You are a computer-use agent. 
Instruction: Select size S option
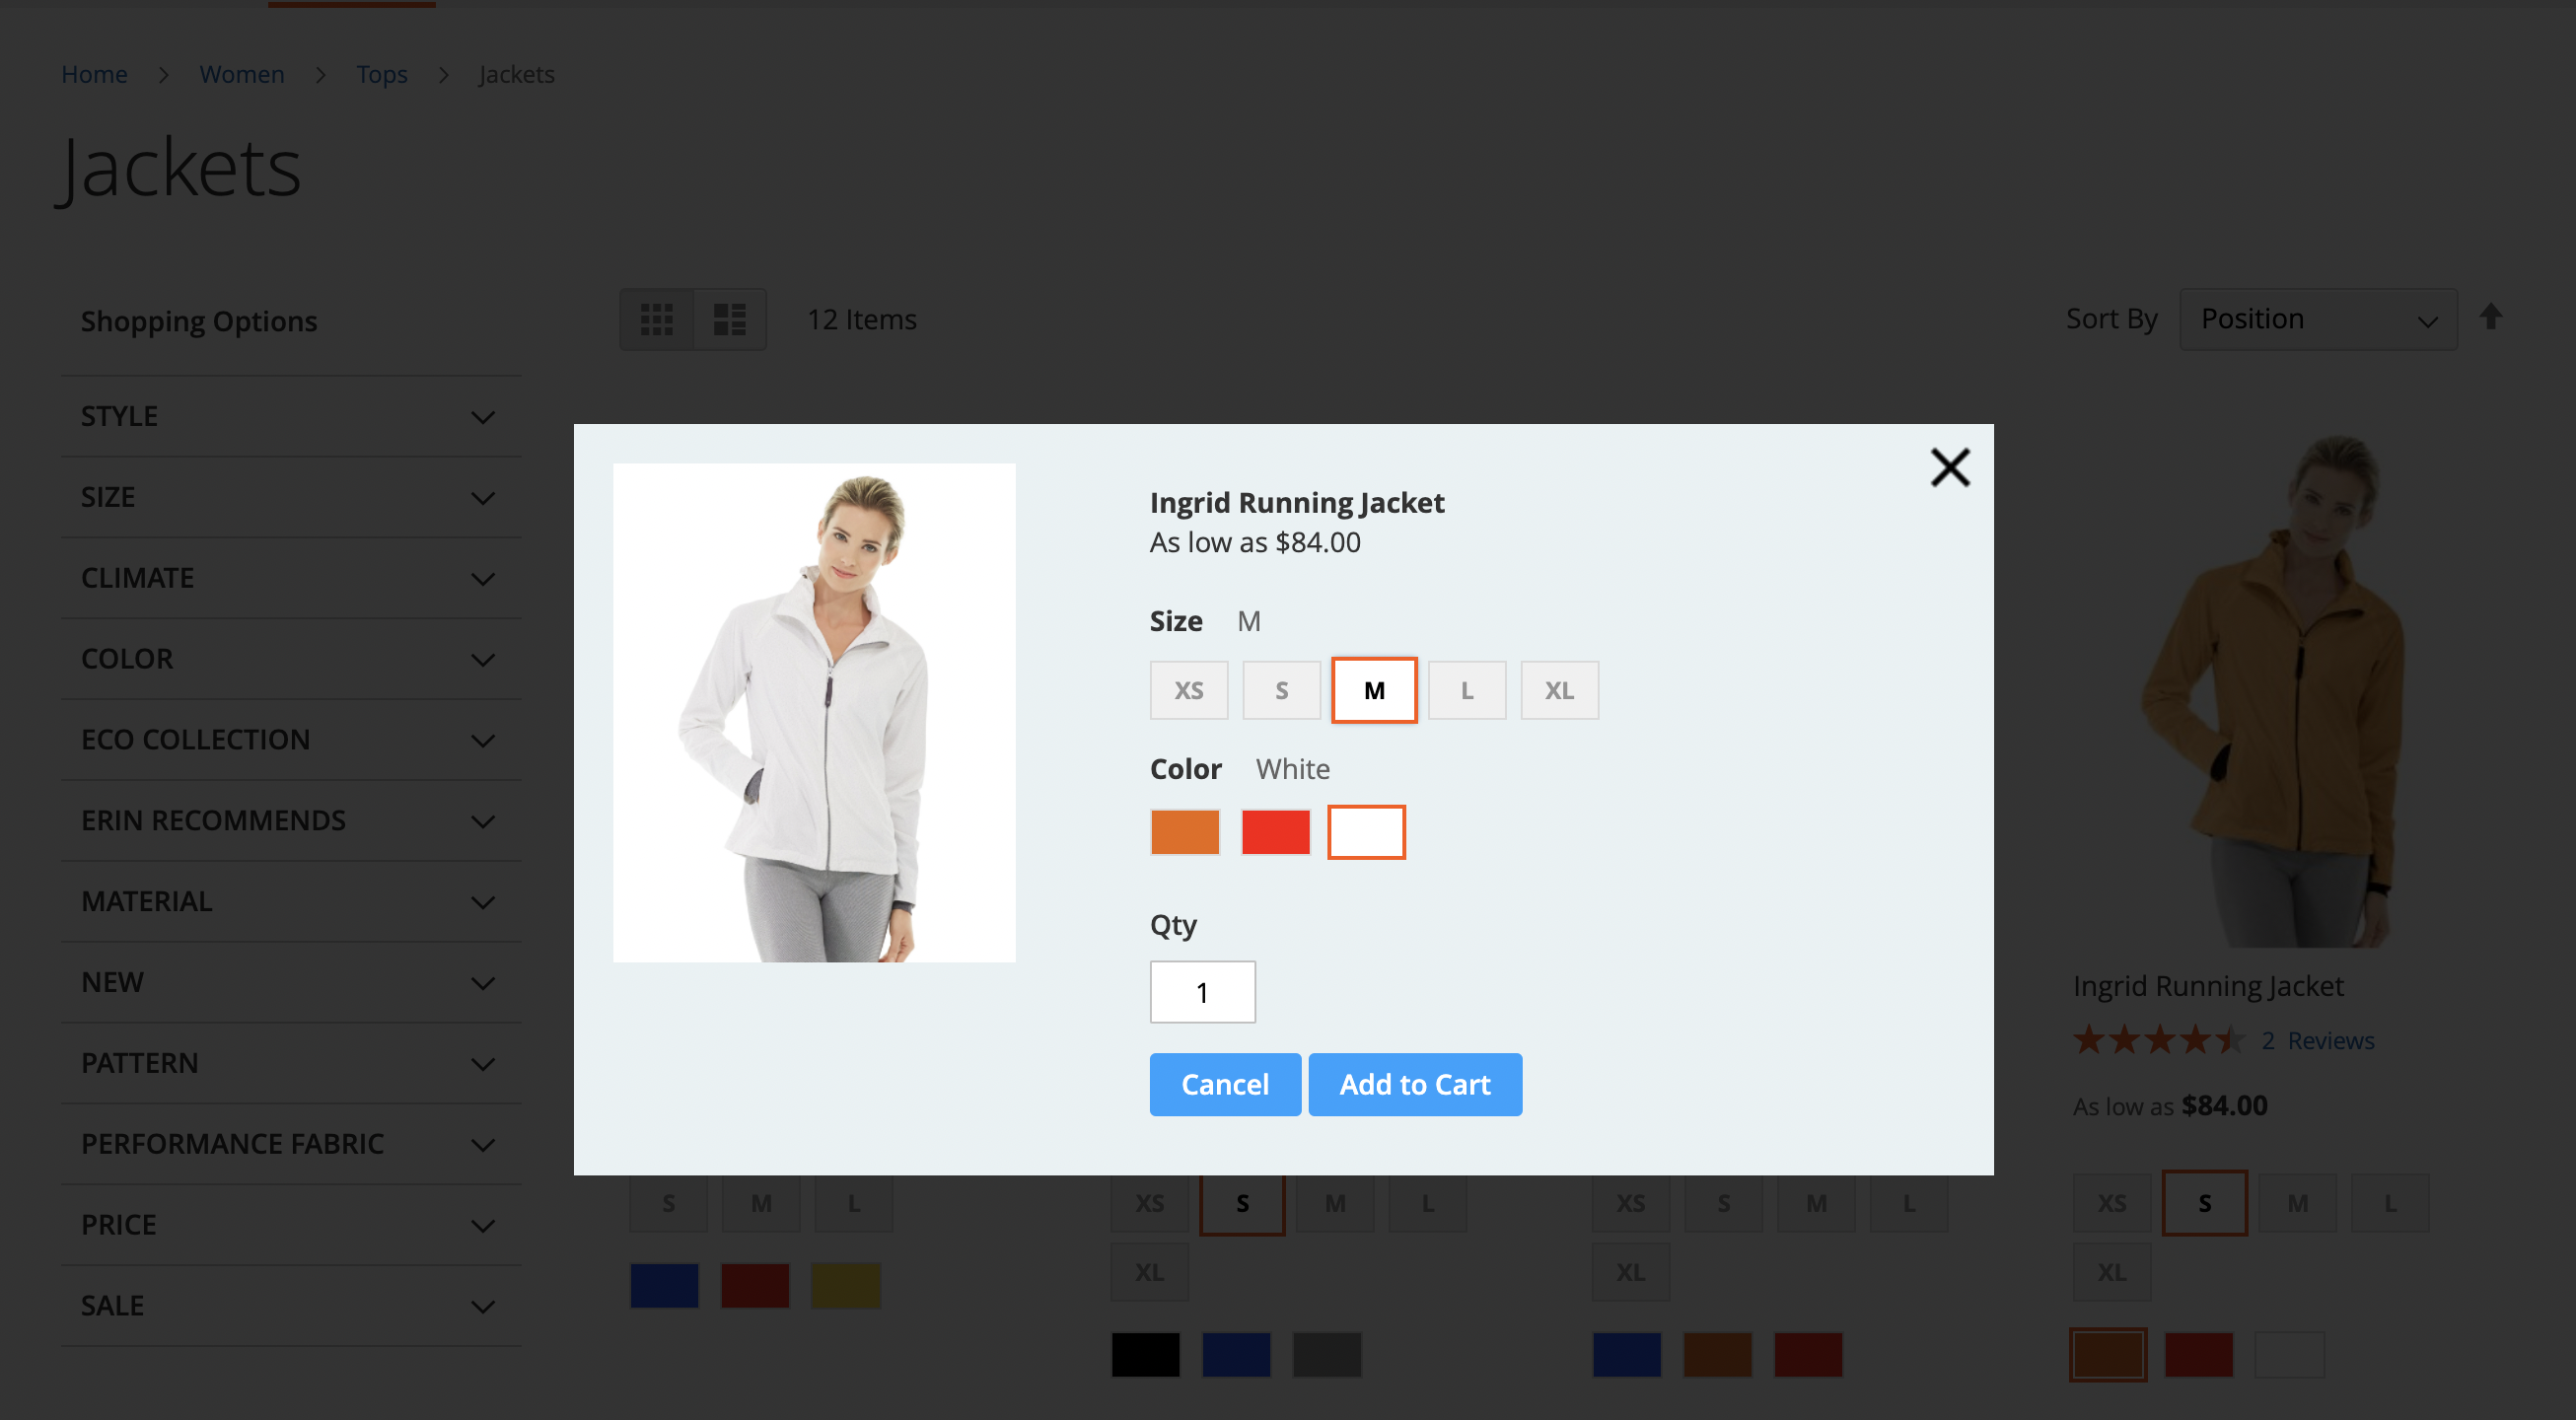click(x=1282, y=689)
